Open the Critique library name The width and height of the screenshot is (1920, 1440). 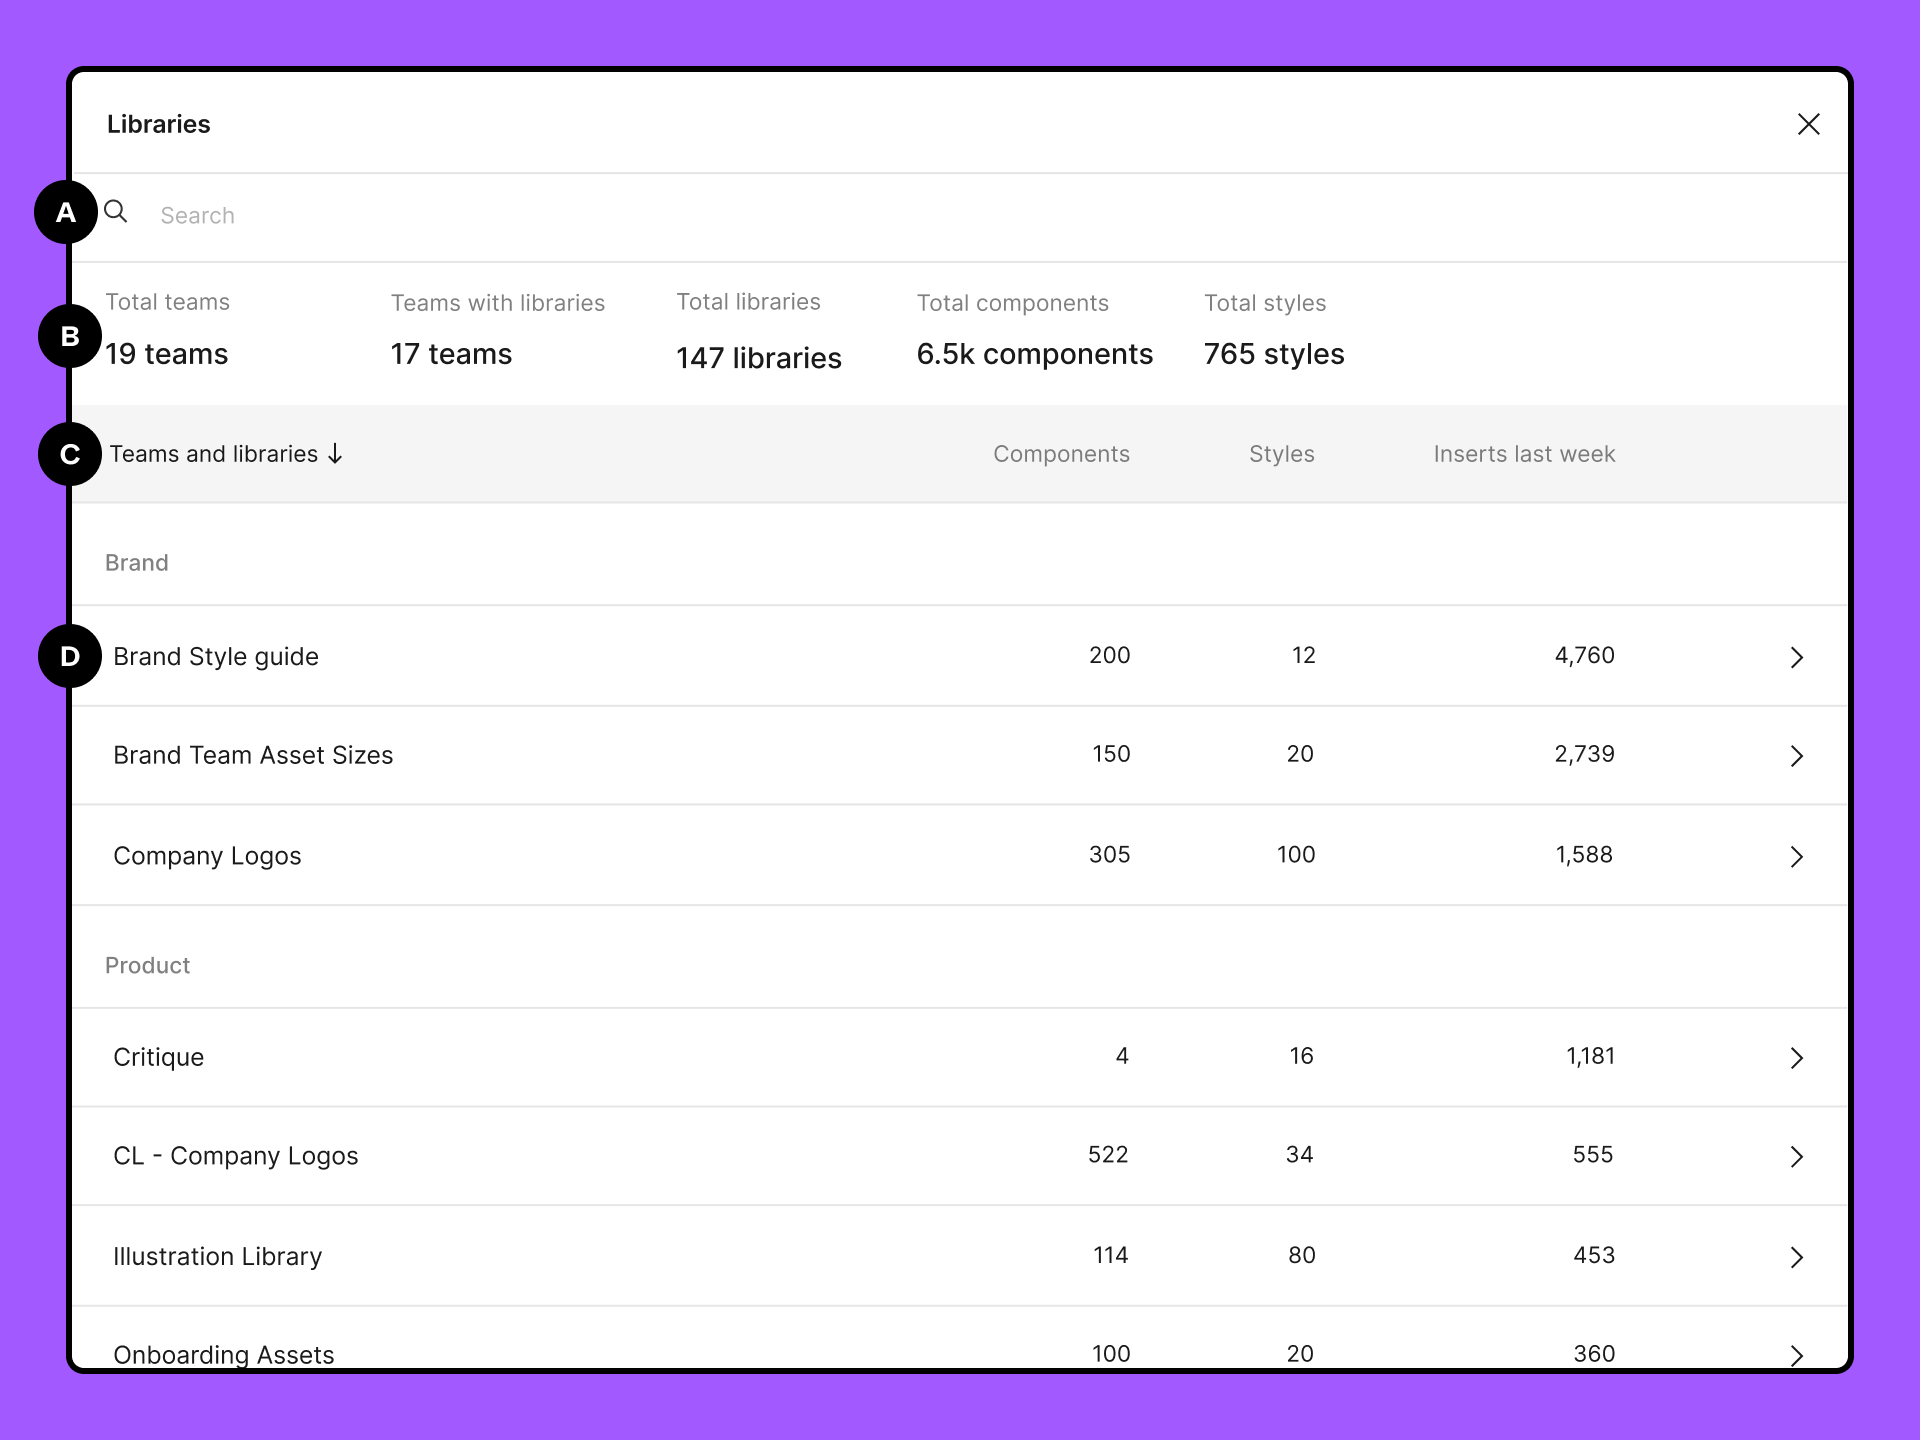coord(158,1057)
